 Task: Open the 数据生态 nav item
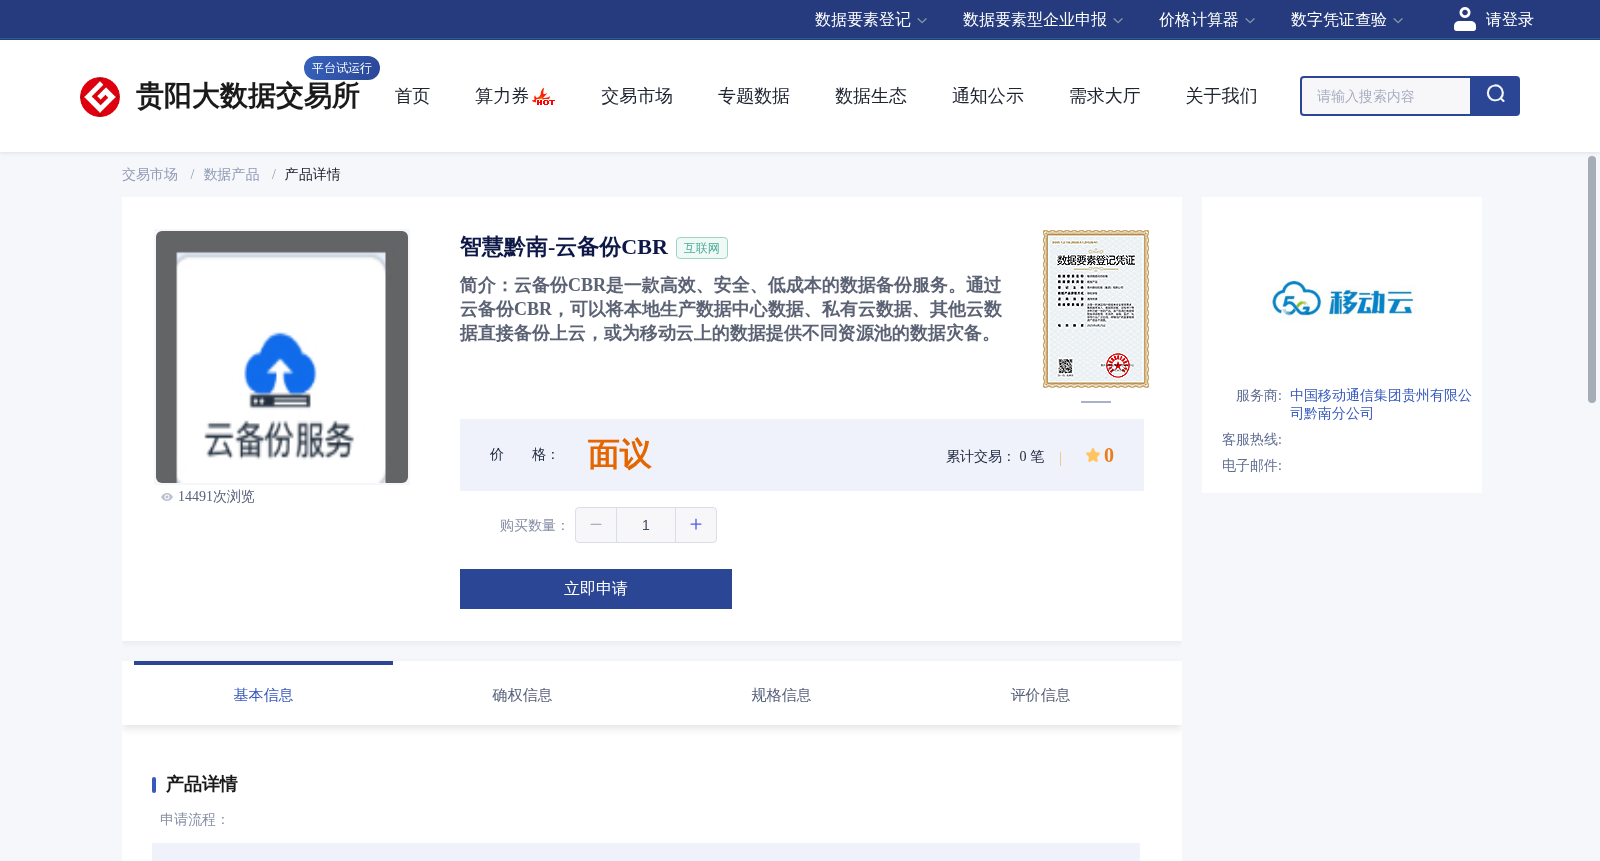(871, 96)
